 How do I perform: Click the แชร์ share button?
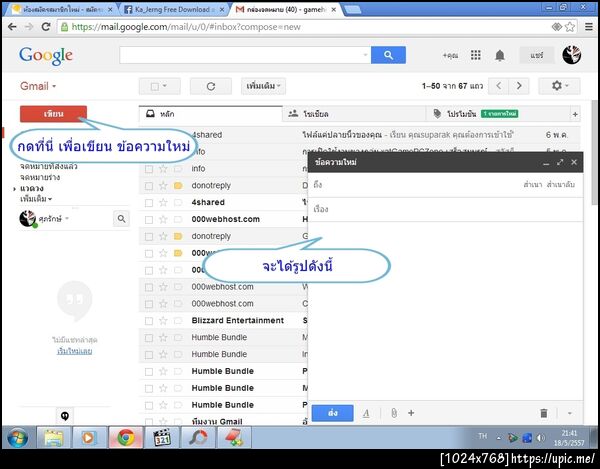click(536, 55)
